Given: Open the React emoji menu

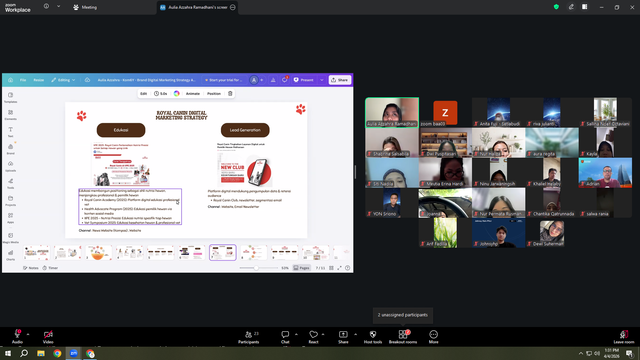Looking at the screenshot, I should (313, 337).
